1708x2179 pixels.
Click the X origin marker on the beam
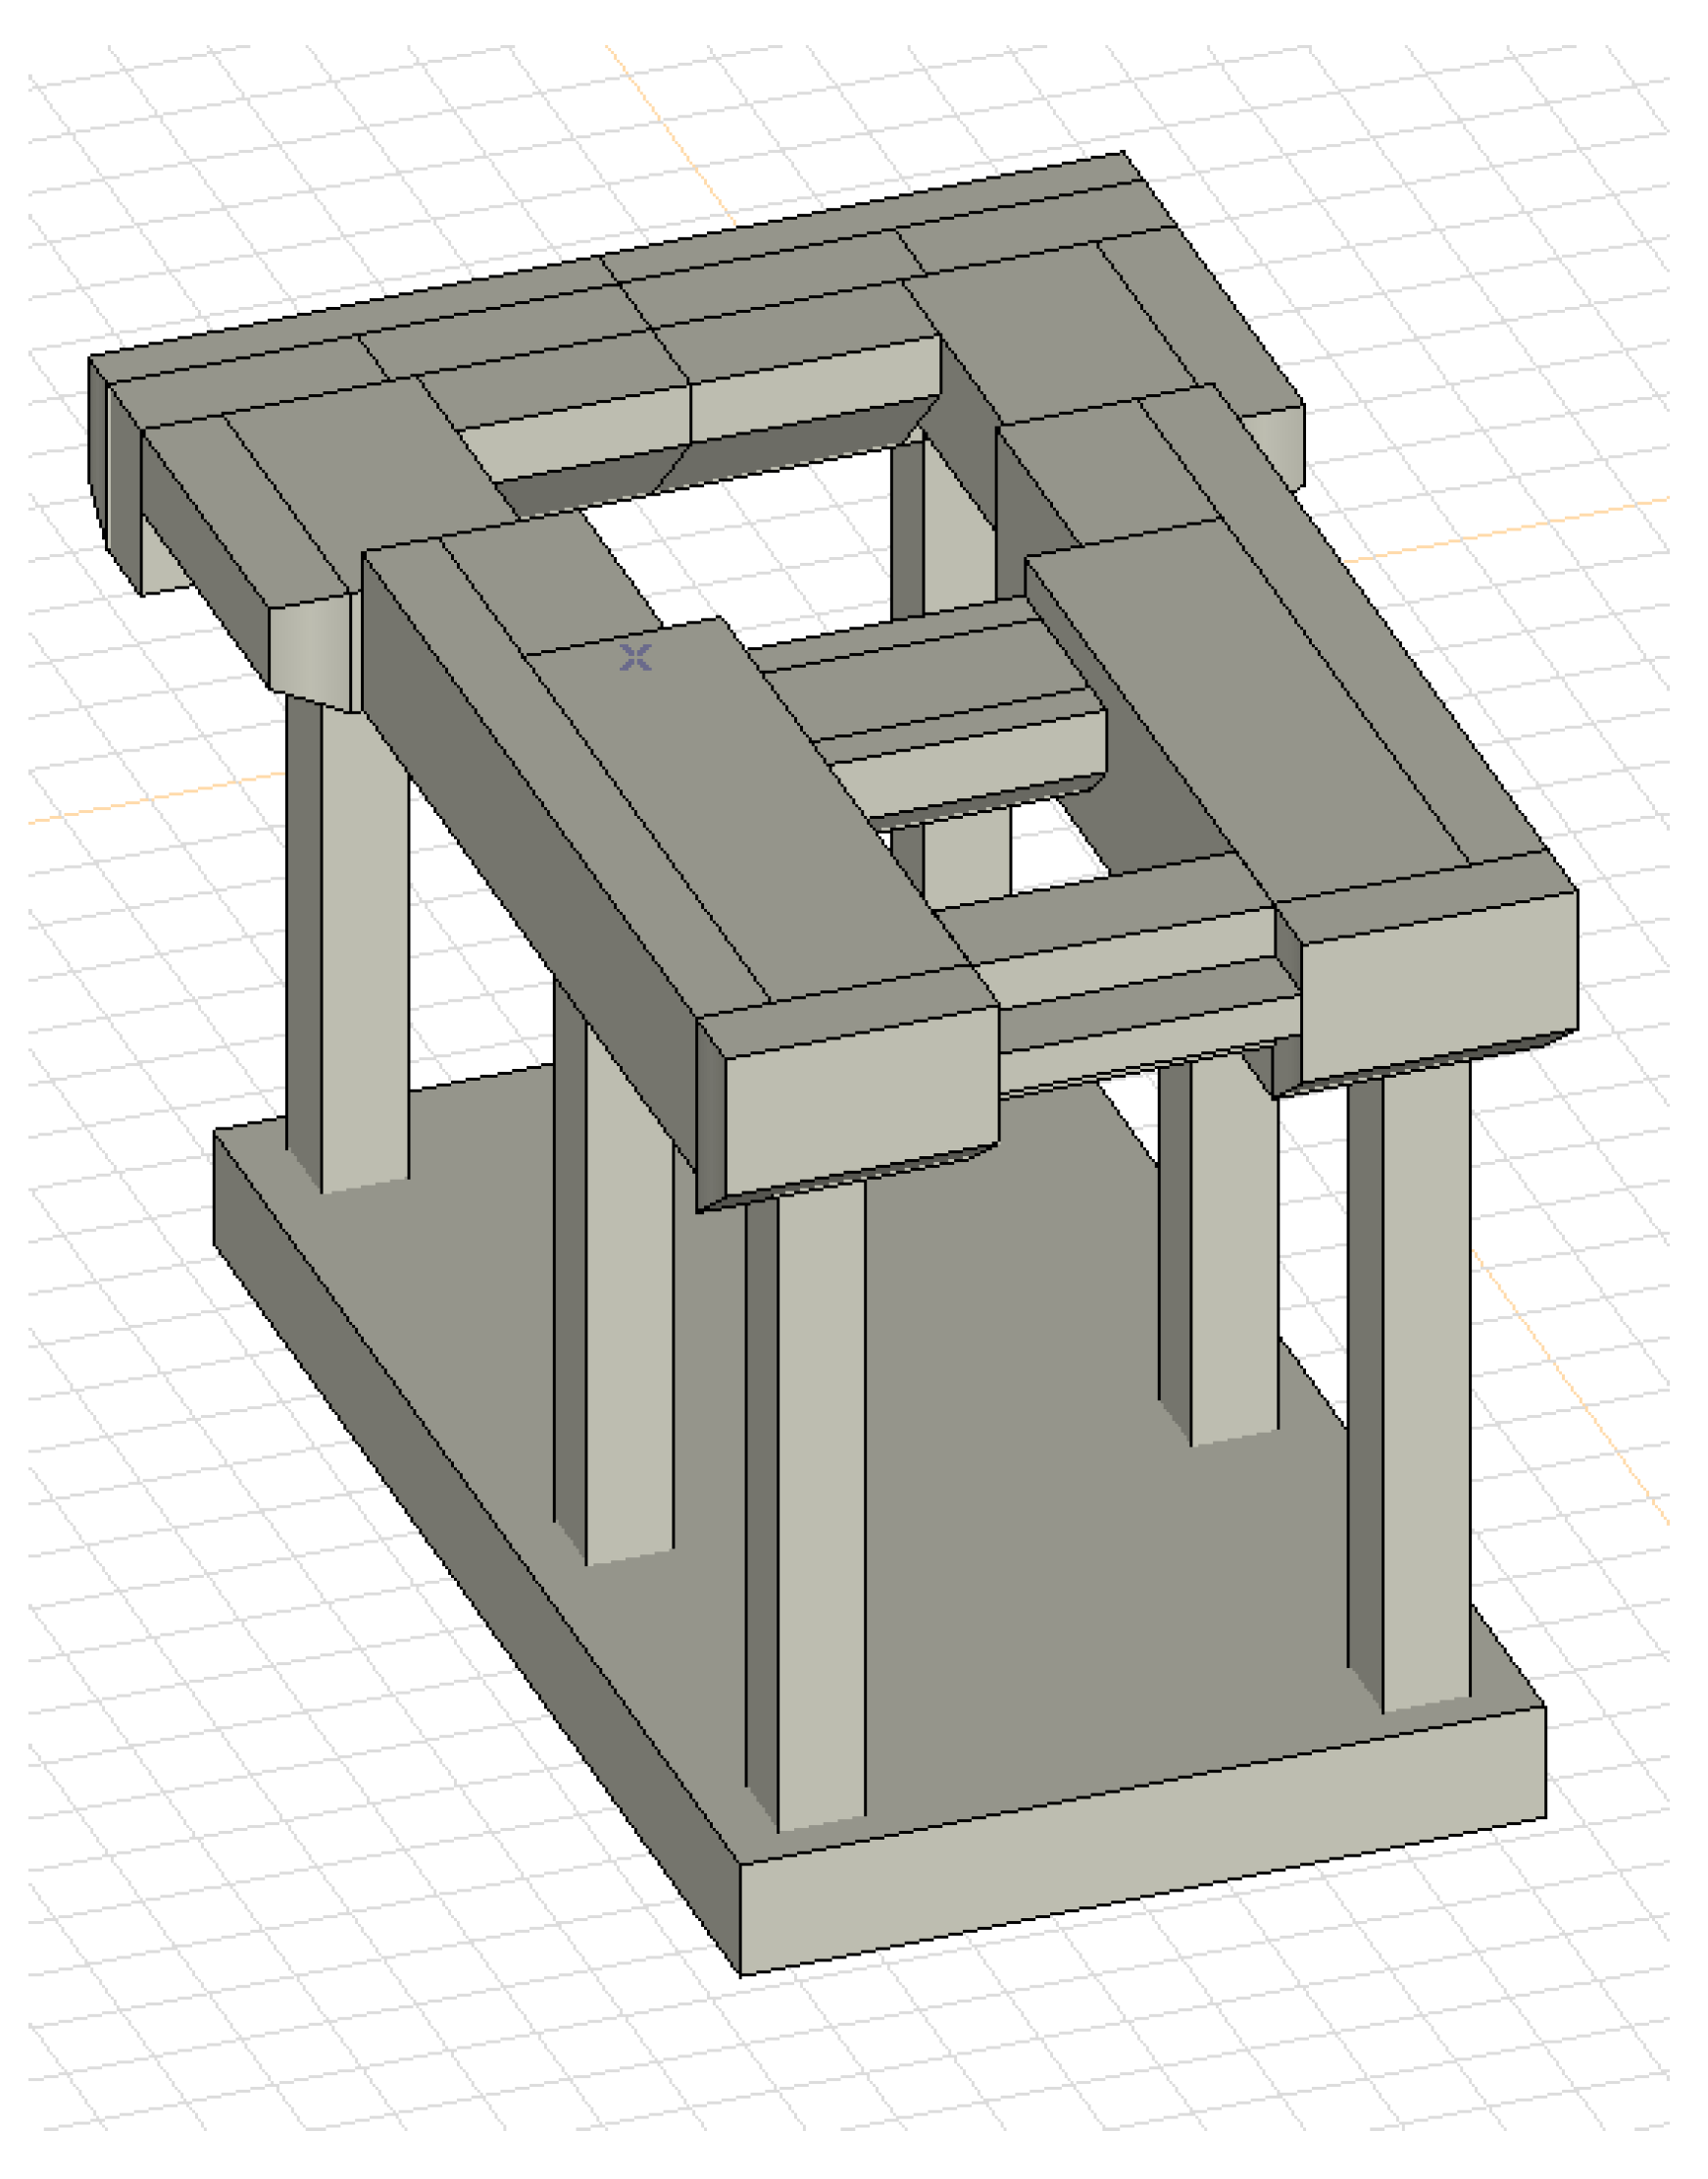637,659
